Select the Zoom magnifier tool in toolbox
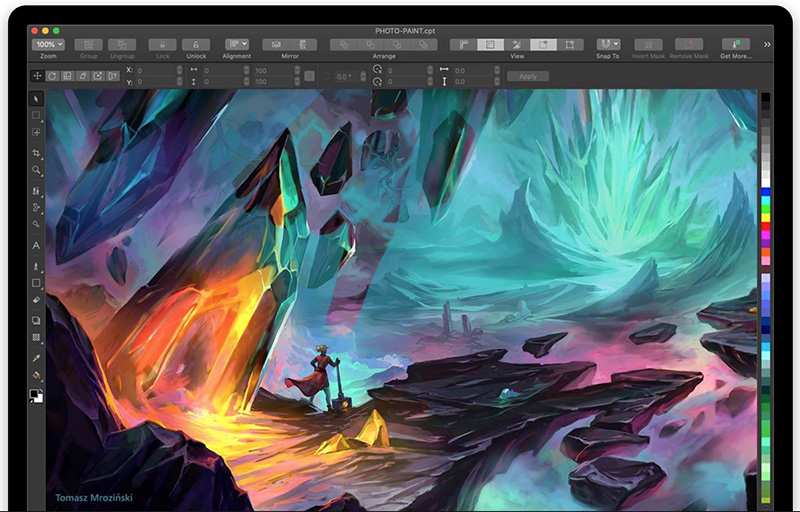The height and width of the screenshot is (512, 800). (x=36, y=170)
